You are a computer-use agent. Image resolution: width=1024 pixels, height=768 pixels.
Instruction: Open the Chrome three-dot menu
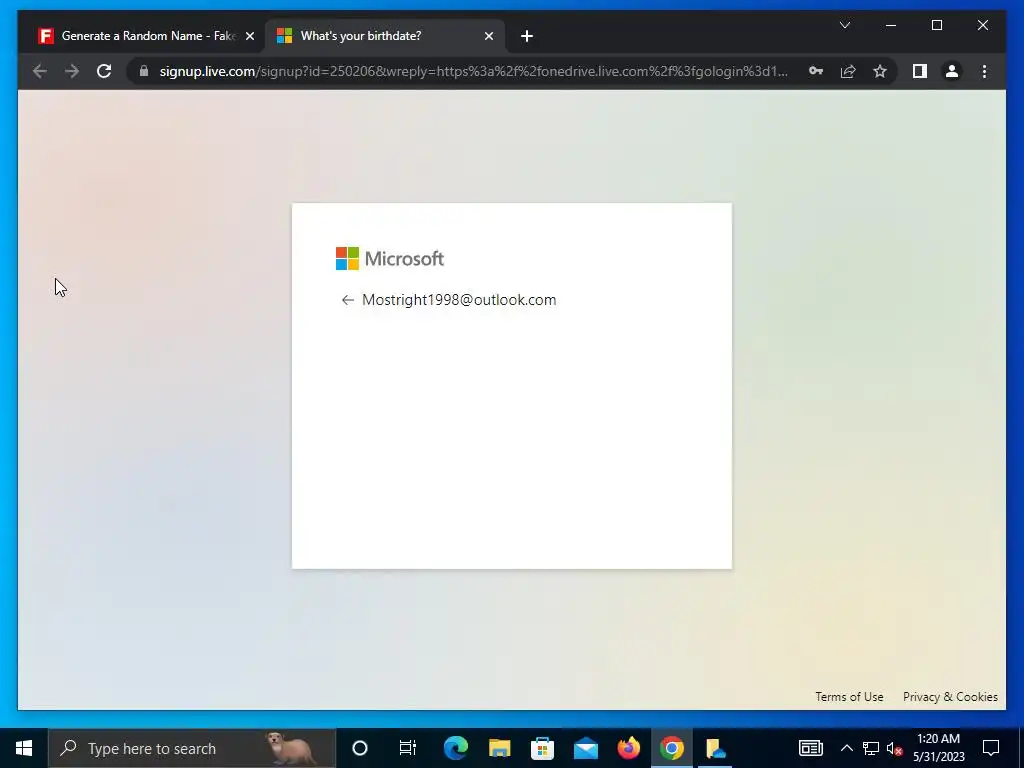tap(984, 71)
